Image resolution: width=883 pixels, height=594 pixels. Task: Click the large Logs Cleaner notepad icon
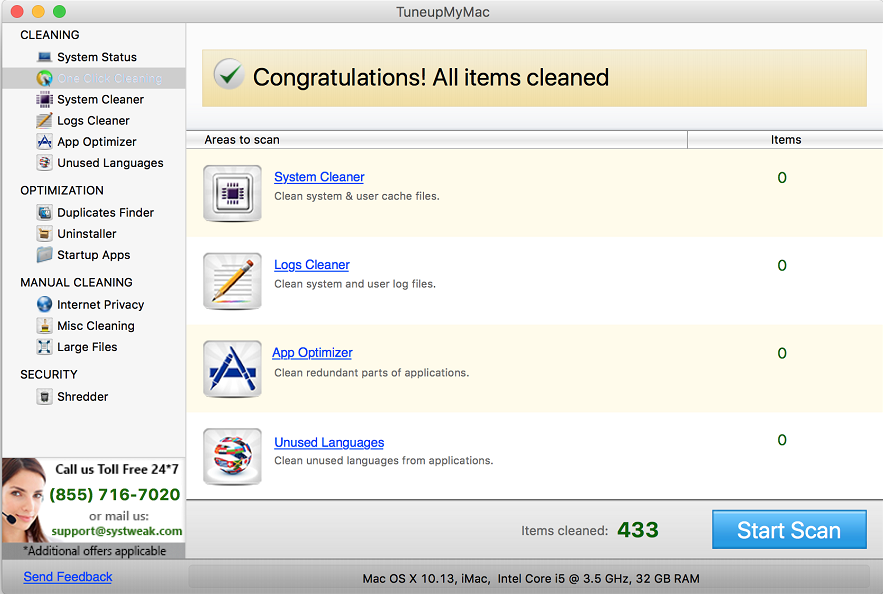pyautogui.click(x=232, y=281)
